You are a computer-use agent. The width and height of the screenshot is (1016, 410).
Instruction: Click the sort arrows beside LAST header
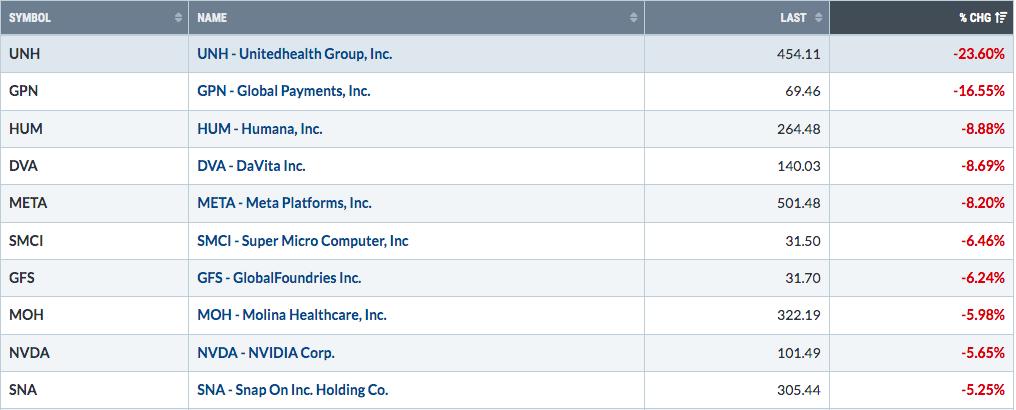[x=818, y=17]
